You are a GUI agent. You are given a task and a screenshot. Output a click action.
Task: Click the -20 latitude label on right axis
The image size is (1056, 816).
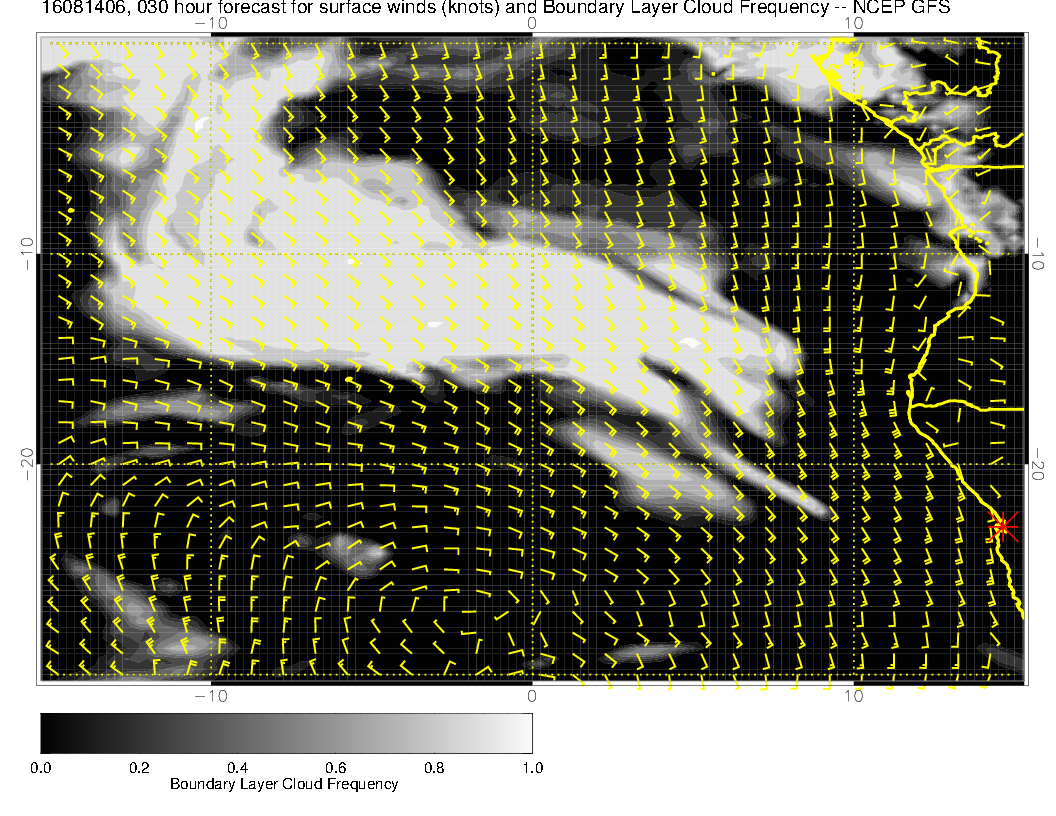tap(1040, 464)
